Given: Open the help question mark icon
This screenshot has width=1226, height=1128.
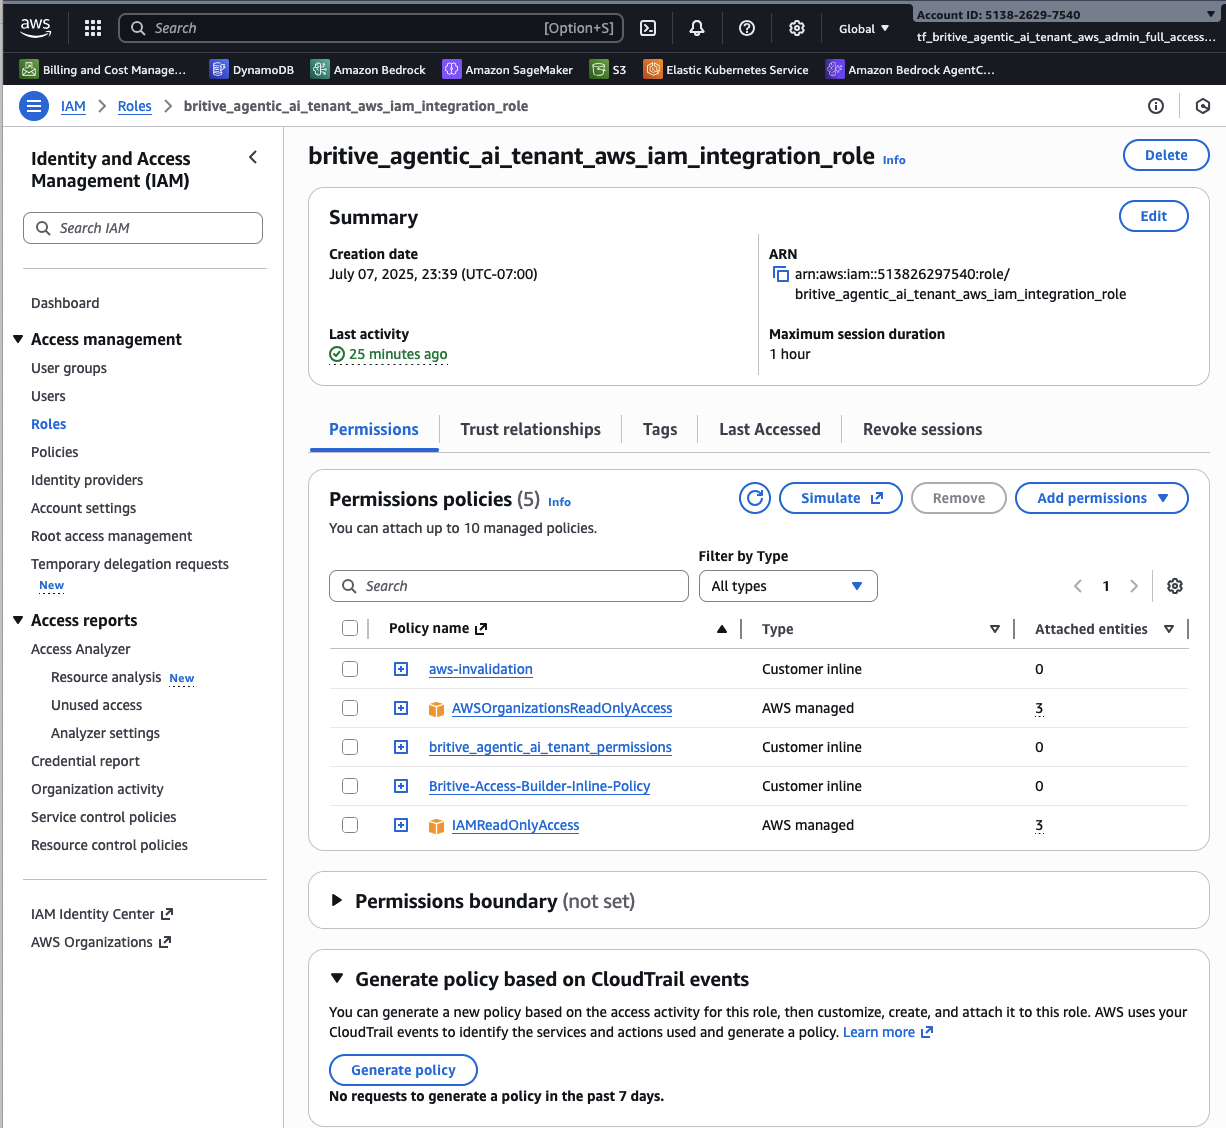Looking at the screenshot, I should coord(747,28).
